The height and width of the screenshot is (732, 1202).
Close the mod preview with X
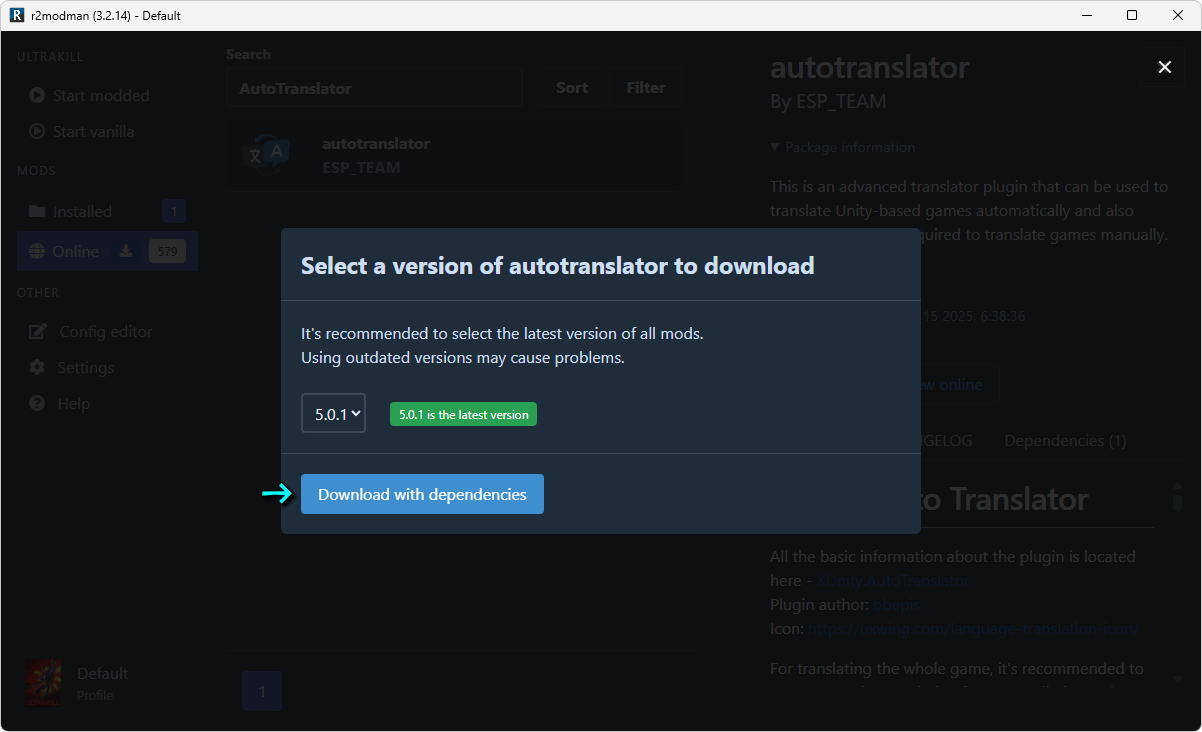coord(1164,67)
